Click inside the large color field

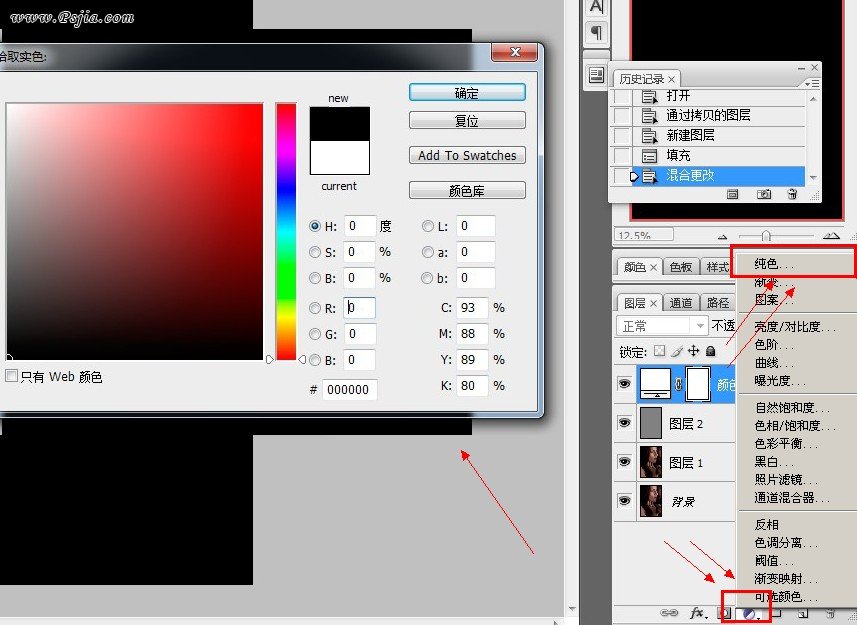point(135,230)
